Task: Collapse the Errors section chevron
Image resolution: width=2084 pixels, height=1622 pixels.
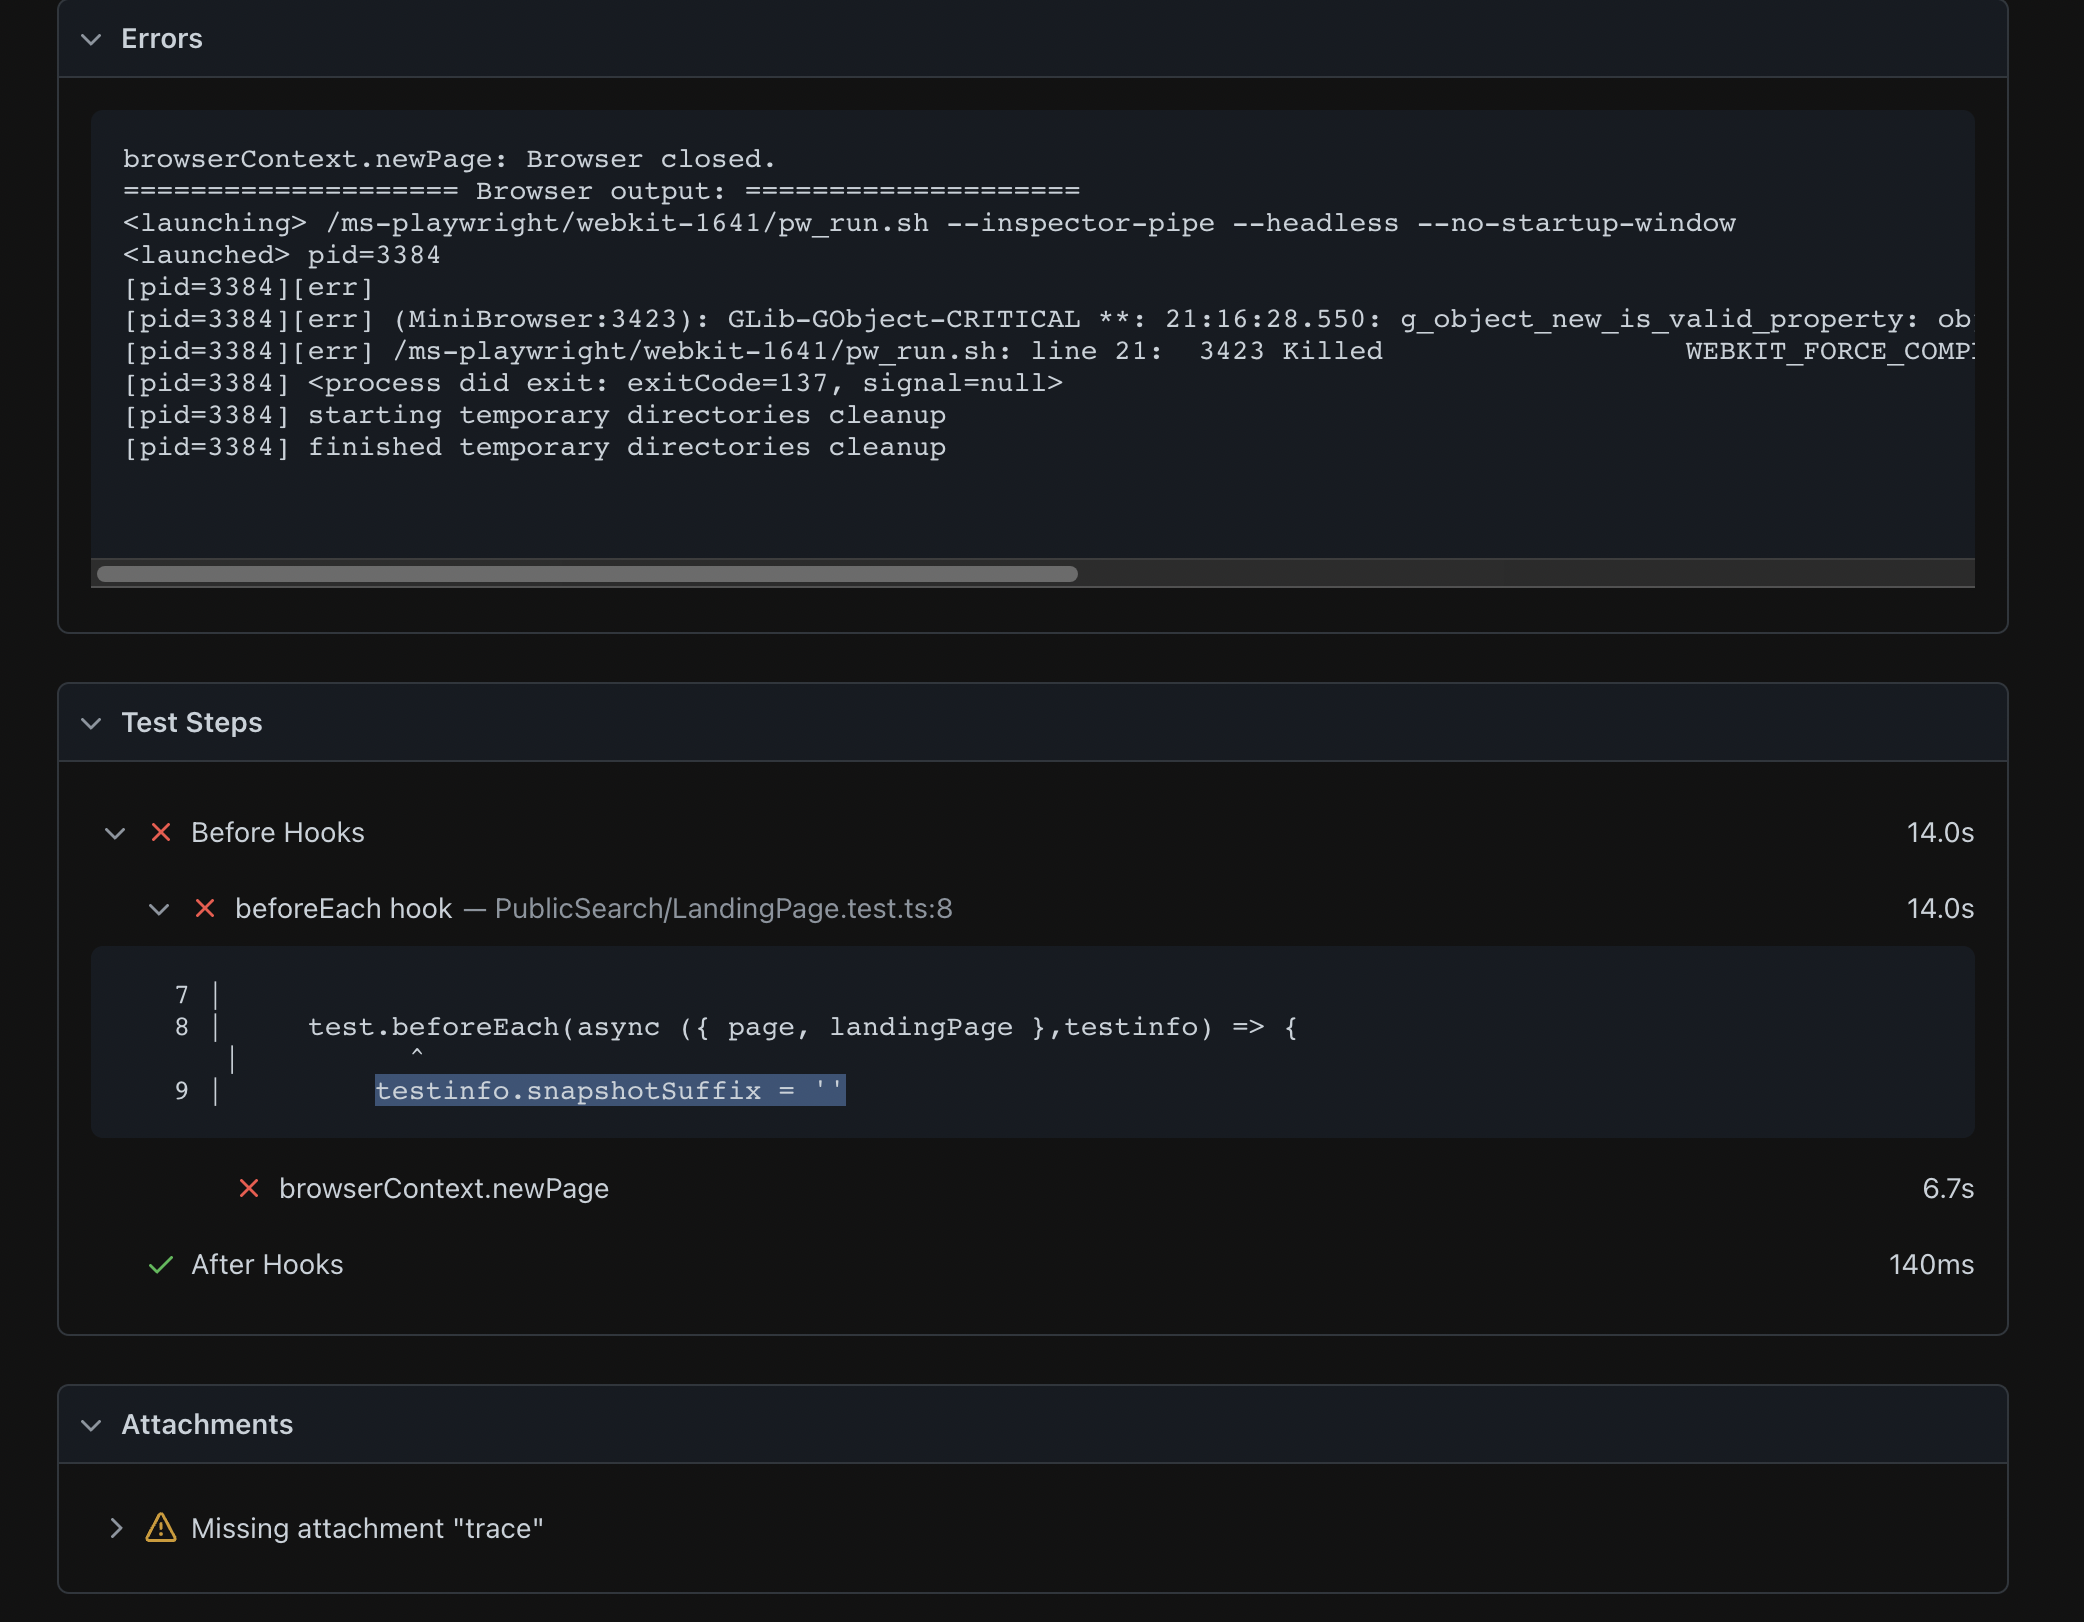Action: [91, 39]
